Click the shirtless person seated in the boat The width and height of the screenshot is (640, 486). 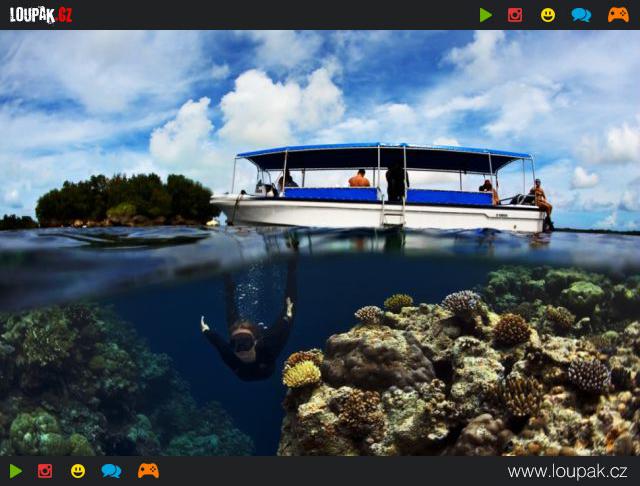tap(359, 180)
